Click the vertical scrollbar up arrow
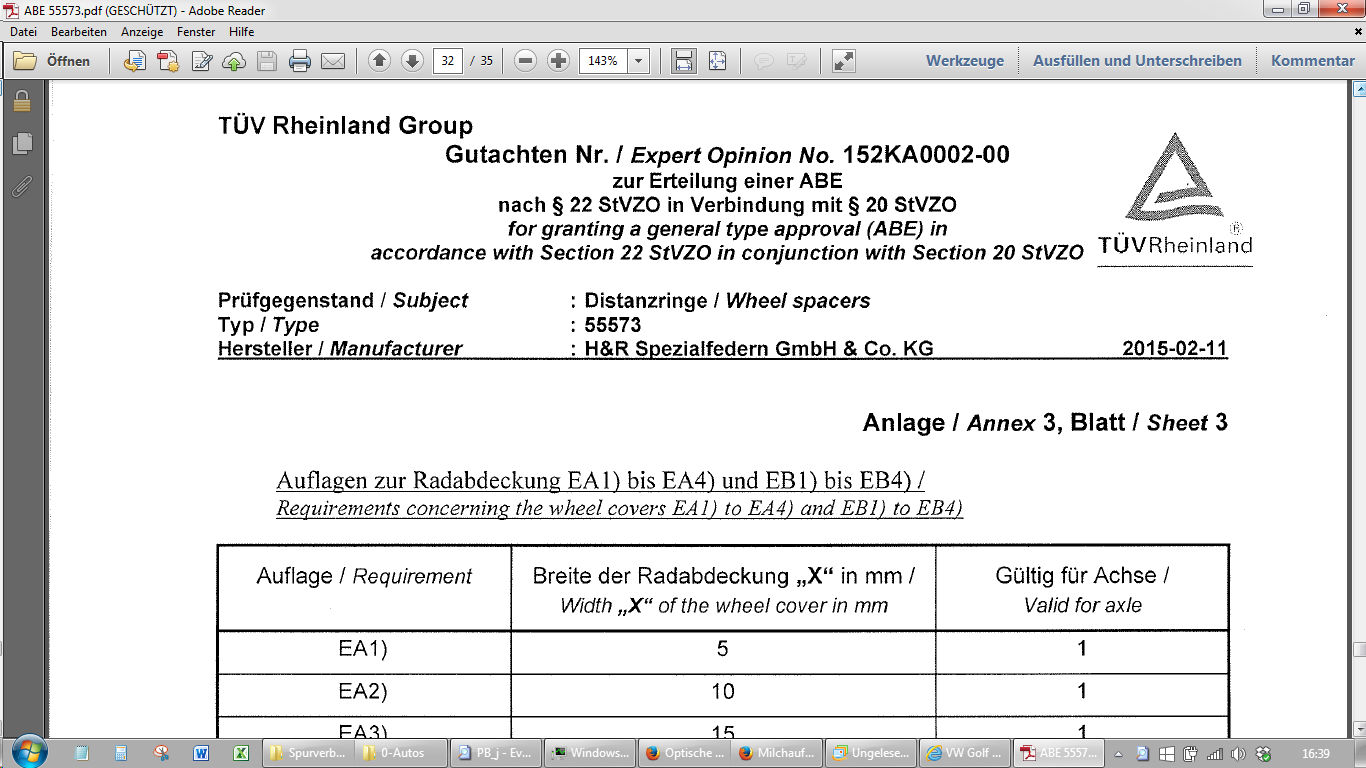Viewport: 1366px width, 768px height. pos(1359,90)
